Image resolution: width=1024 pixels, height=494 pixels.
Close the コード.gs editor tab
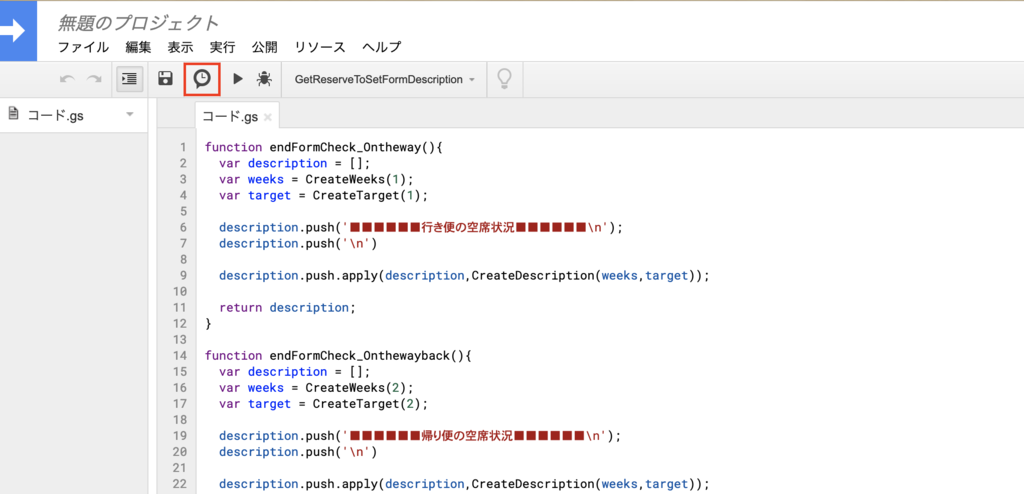pyautogui.click(x=268, y=118)
